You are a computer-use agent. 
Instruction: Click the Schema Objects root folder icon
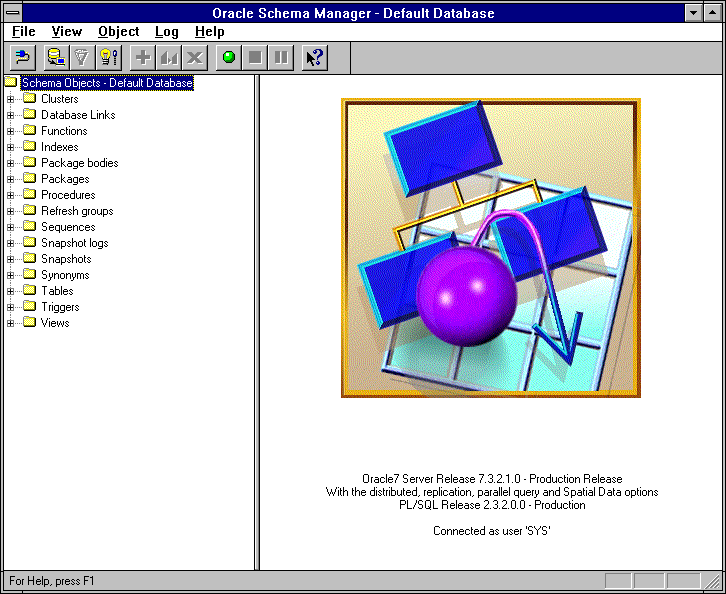pos(11,83)
